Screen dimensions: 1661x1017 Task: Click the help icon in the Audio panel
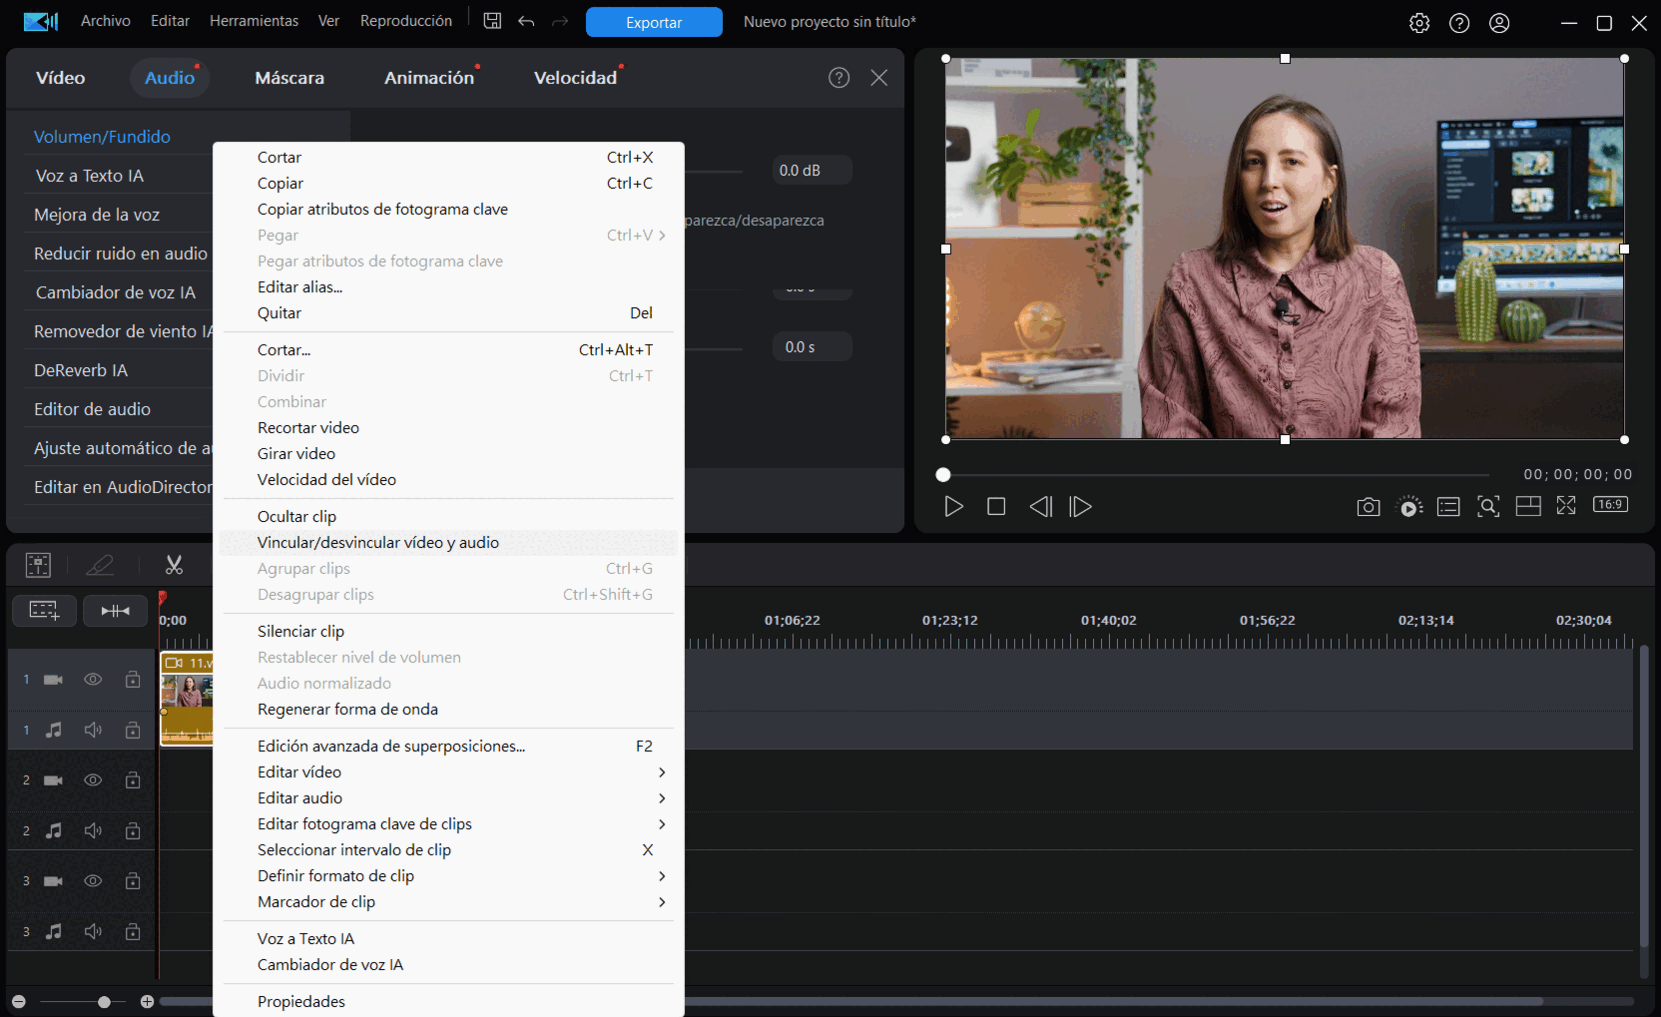point(839,77)
